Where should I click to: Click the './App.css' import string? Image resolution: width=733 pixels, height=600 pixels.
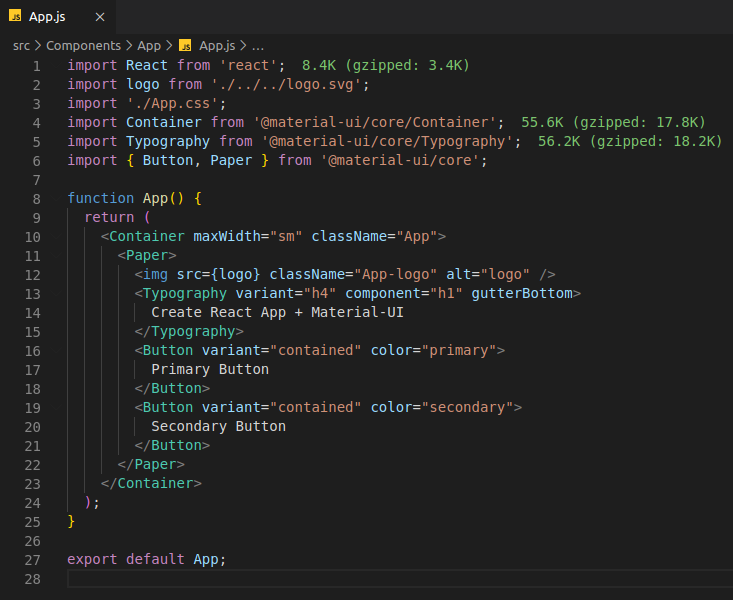tap(172, 103)
